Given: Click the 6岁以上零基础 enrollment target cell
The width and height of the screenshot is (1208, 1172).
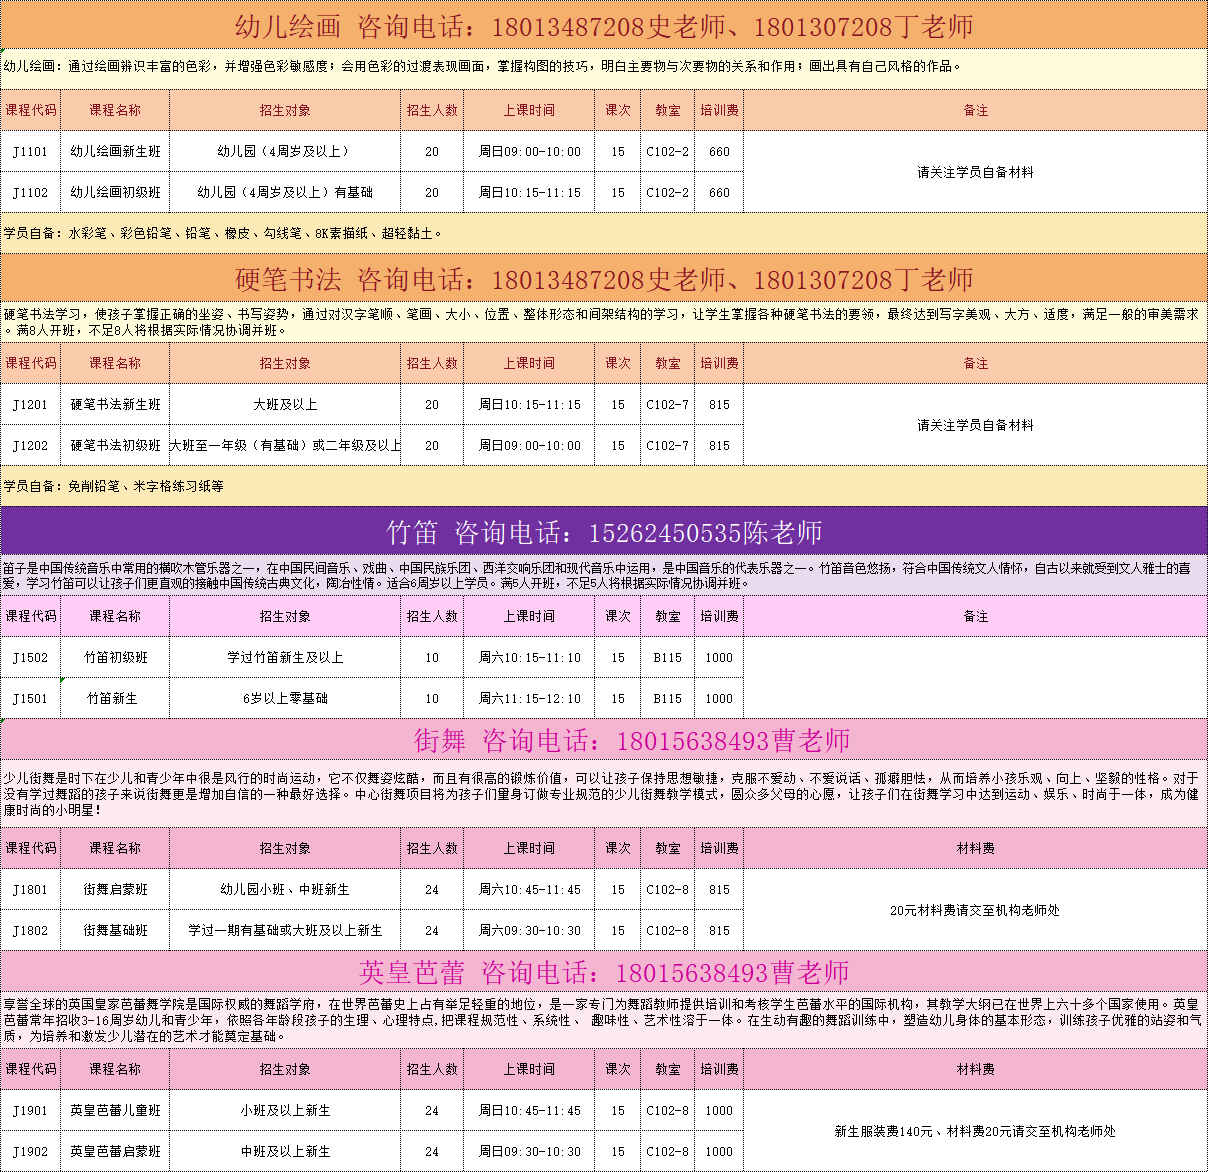Looking at the screenshot, I should pos(285,699).
